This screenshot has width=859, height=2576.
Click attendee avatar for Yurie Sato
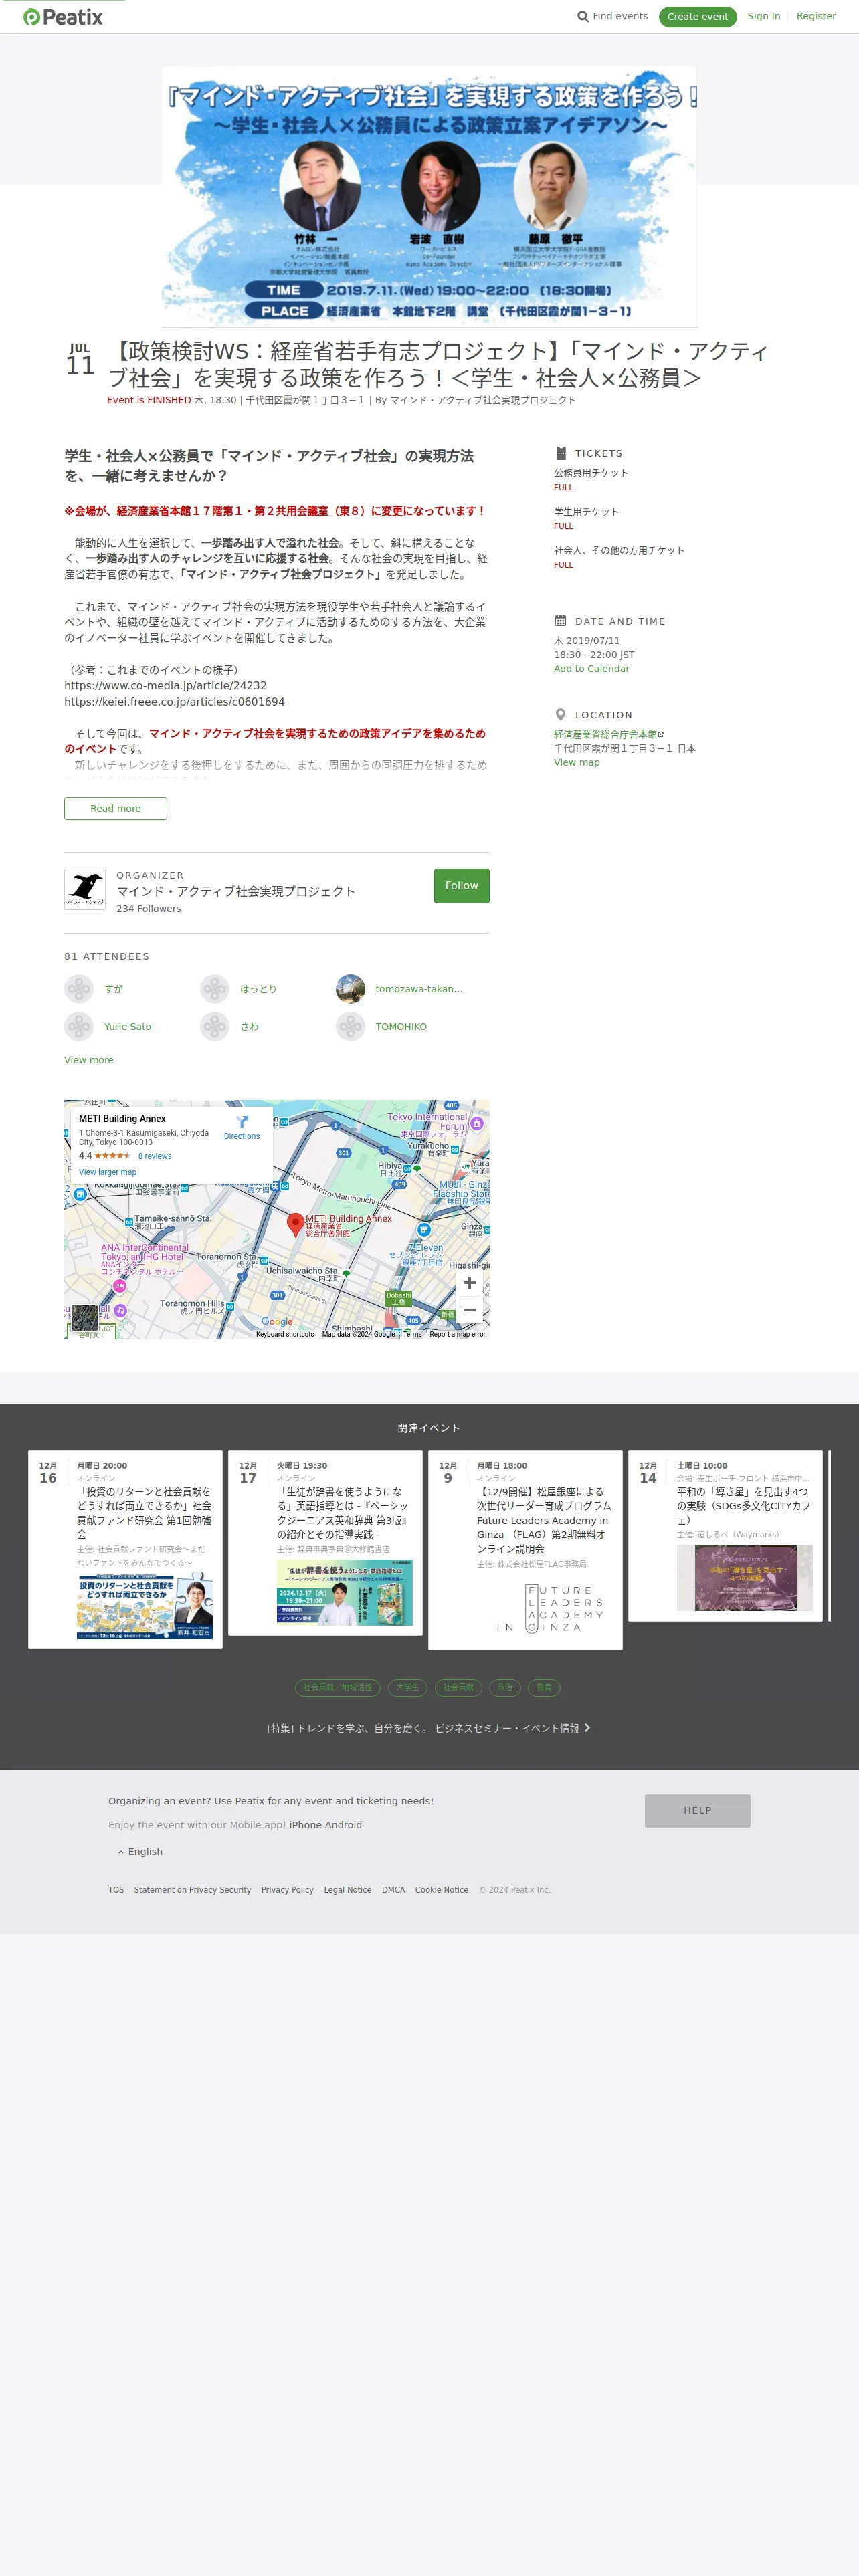[x=79, y=1026]
